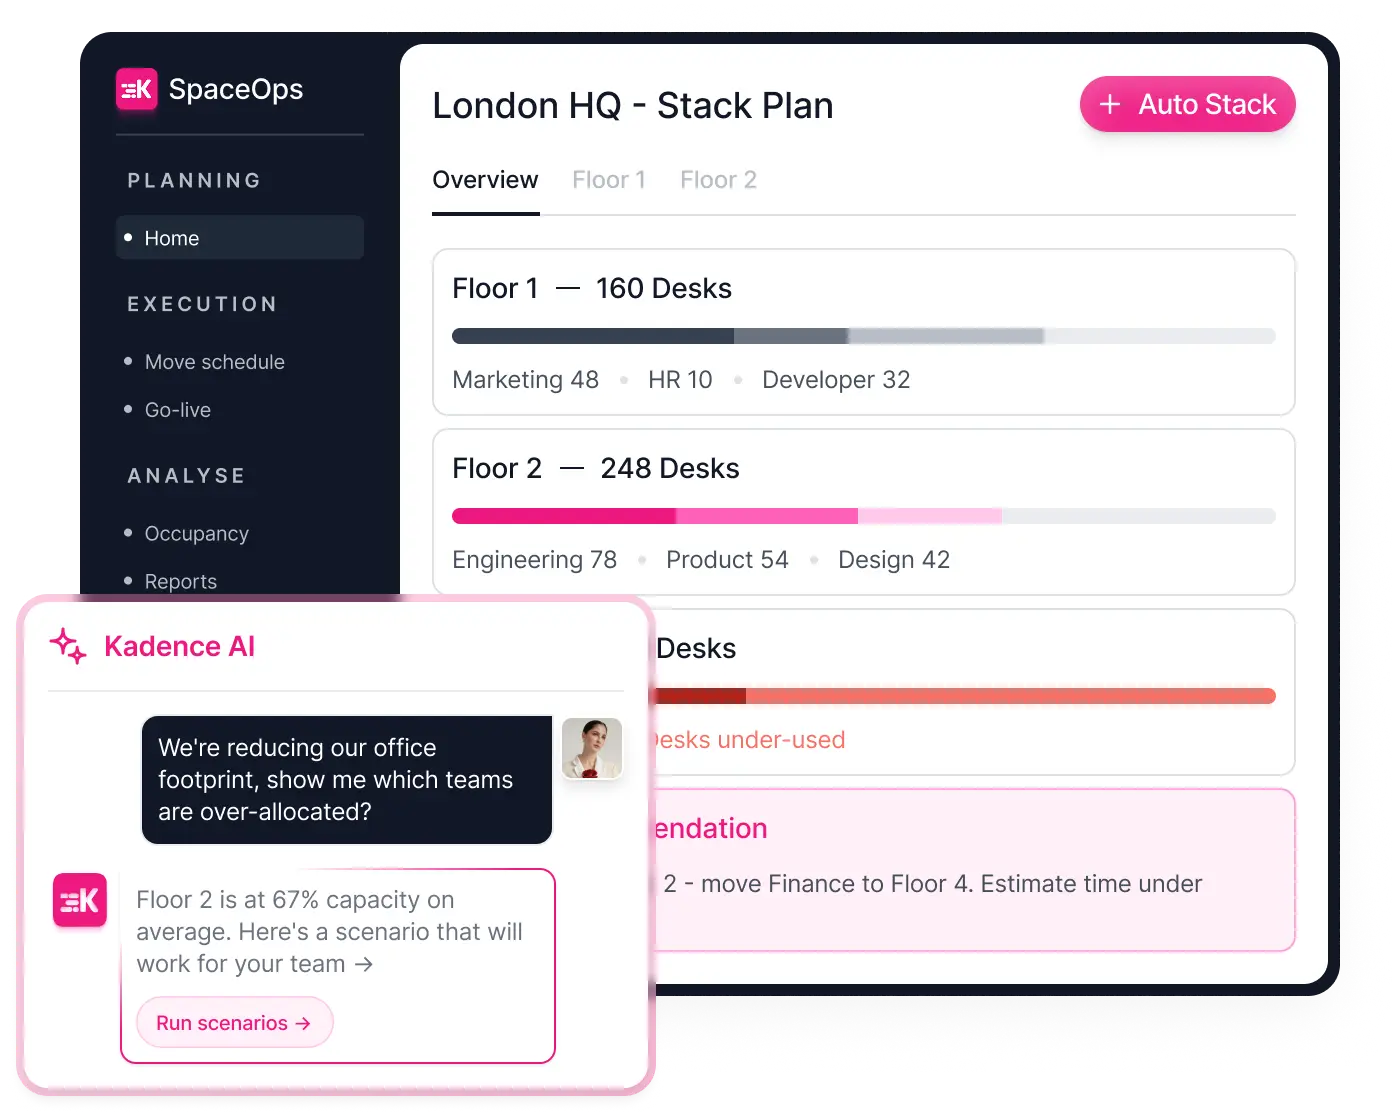Click the red under-used desks bar
The width and height of the screenshot is (1392, 1112).
[960, 696]
